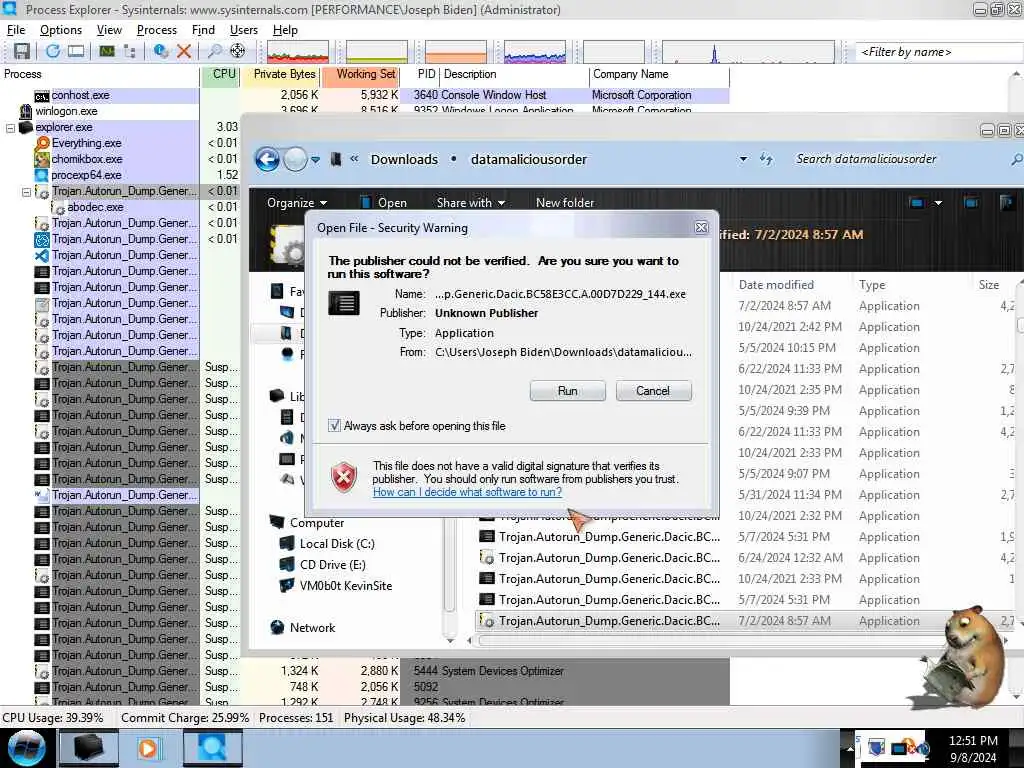Click the Save icon in Process Explorer toolbar
The height and width of the screenshot is (768, 1024).
click(22, 51)
